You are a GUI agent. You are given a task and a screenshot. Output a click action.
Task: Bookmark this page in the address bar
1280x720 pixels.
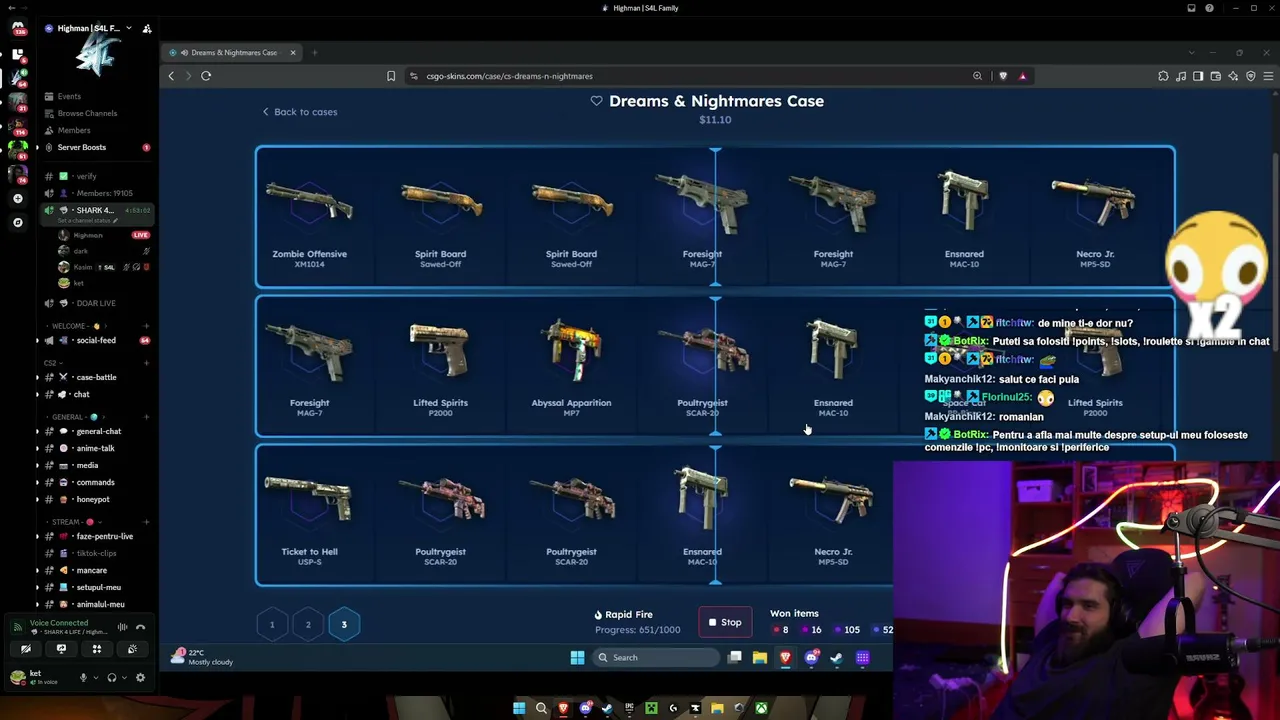[x=391, y=76]
